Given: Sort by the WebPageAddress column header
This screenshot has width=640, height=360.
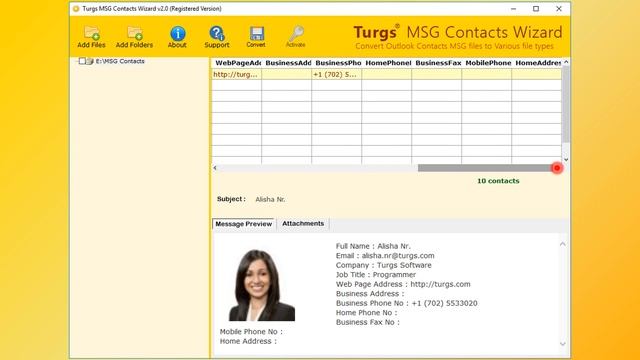Looking at the screenshot, I should [237, 63].
